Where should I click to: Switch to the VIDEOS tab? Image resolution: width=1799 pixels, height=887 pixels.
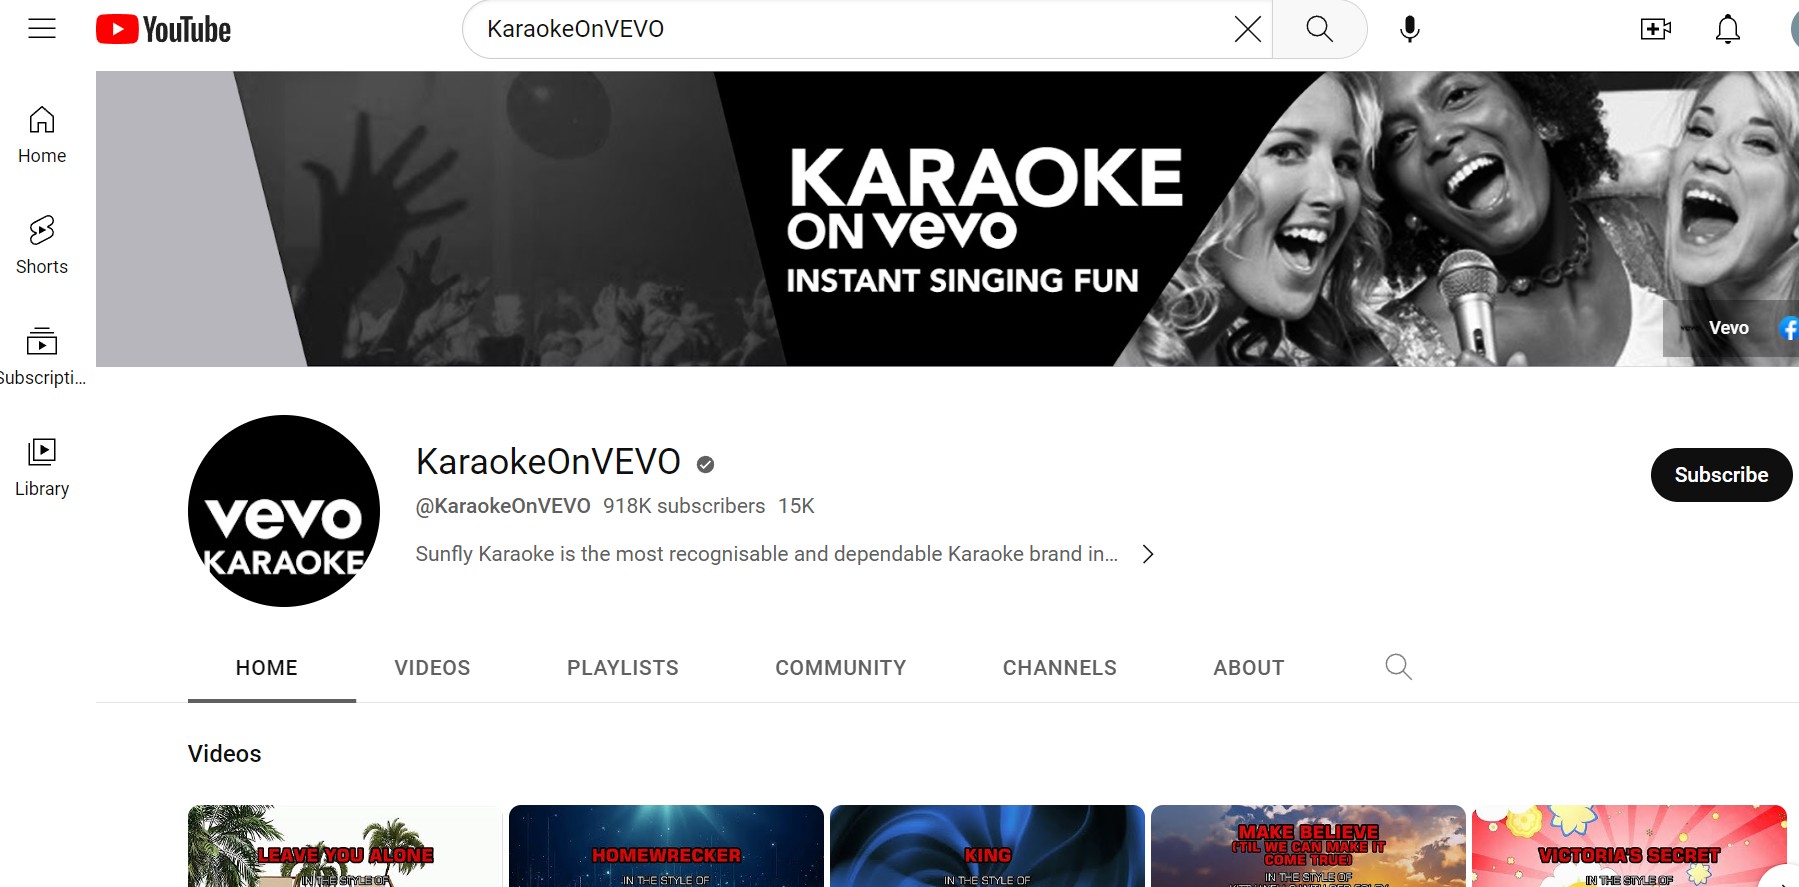click(x=432, y=668)
